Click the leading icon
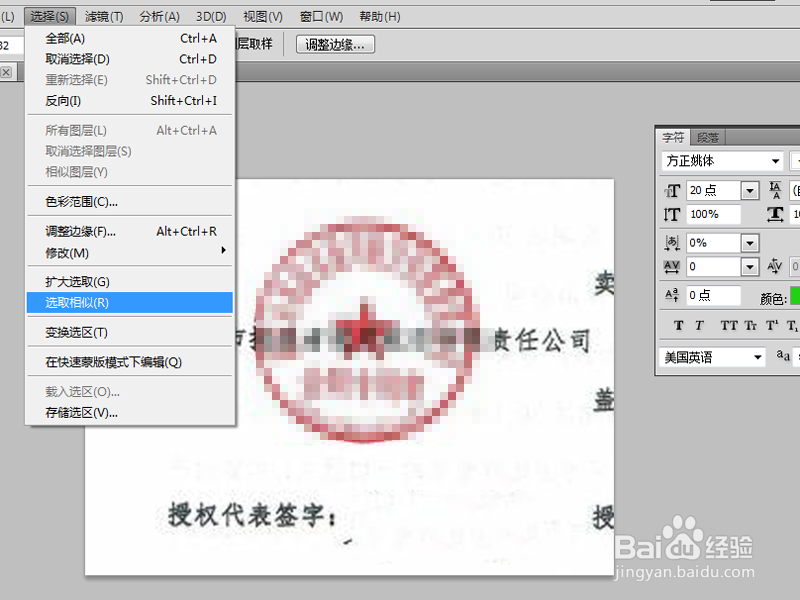This screenshot has height=600, width=800. [775, 190]
